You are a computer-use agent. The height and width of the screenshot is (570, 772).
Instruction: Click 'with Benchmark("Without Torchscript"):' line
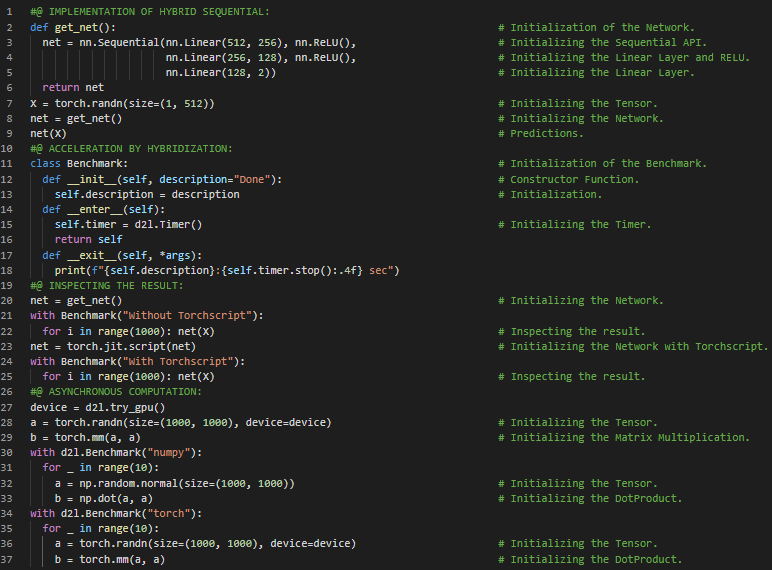(146, 316)
